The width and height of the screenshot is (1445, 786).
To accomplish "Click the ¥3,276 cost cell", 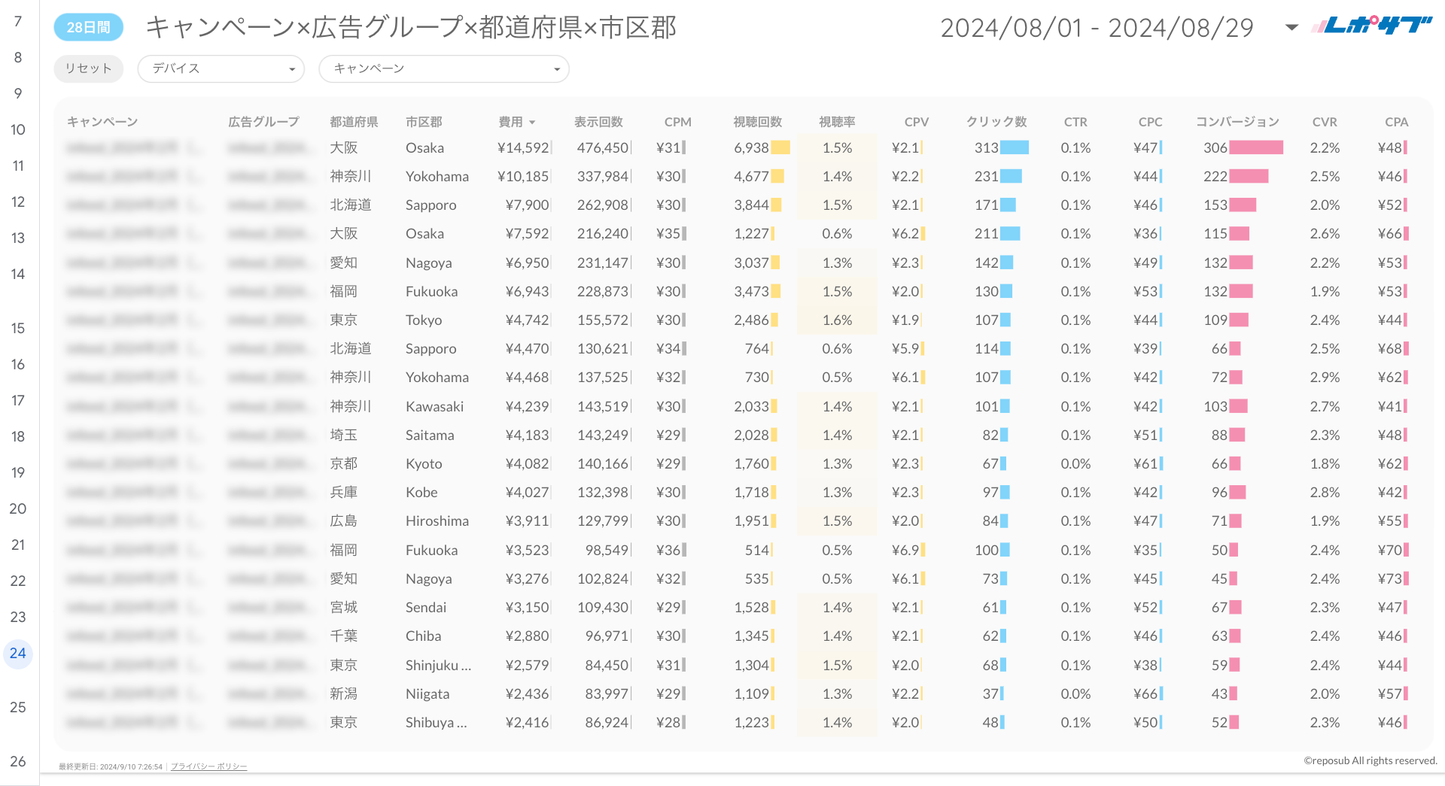I will pyautogui.click(x=527, y=579).
